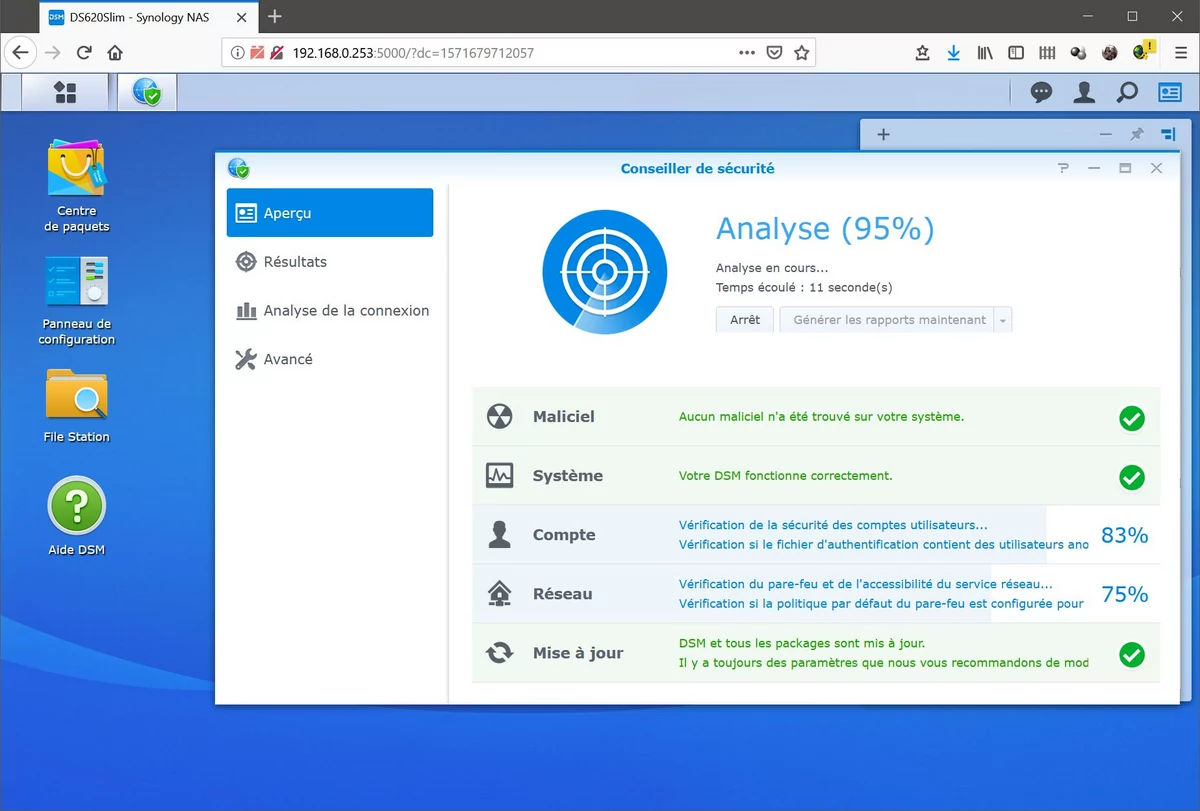Select Aperçu in the sidebar

[330, 213]
